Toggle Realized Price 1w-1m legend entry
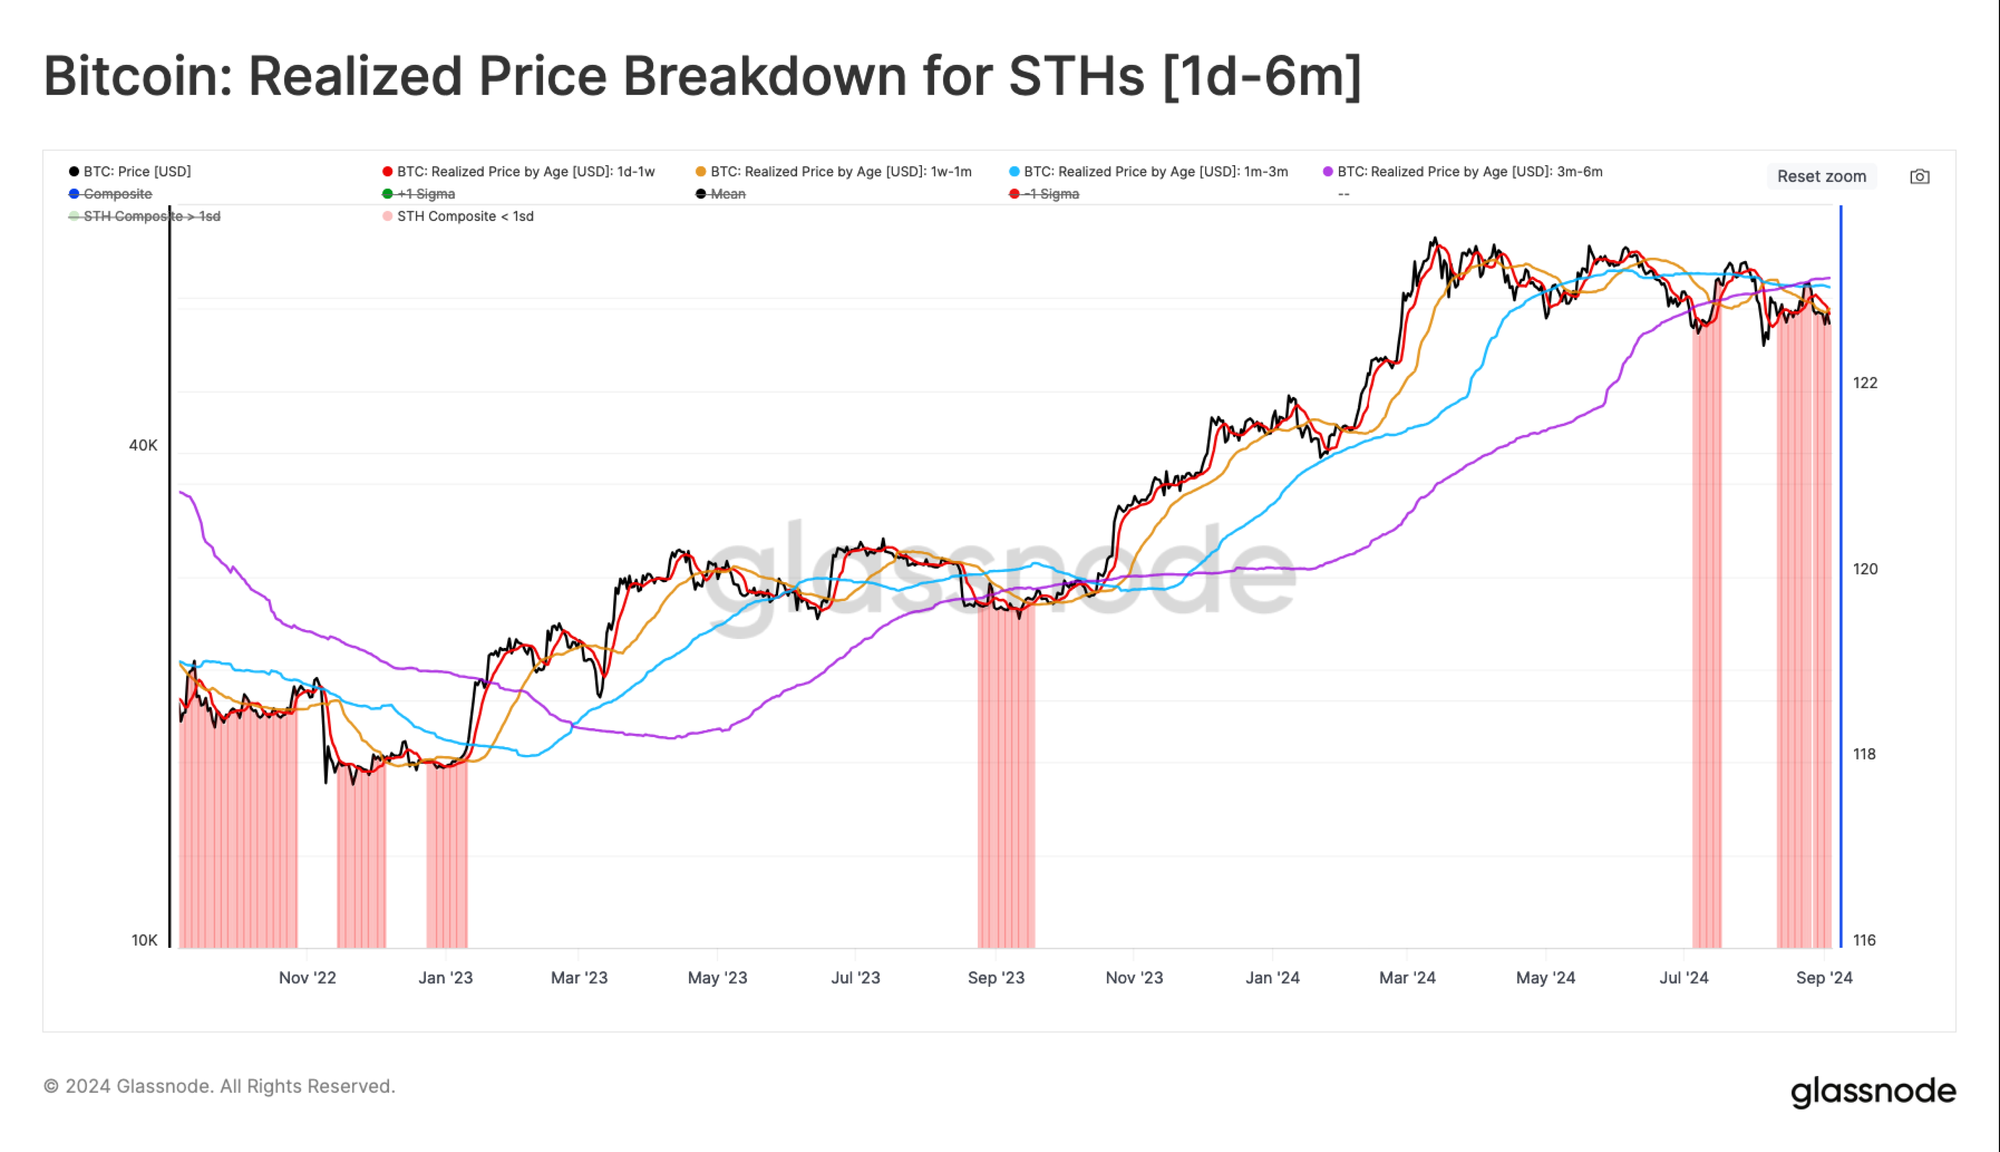This screenshot has height=1152, width=2000. tap(833, 172)
